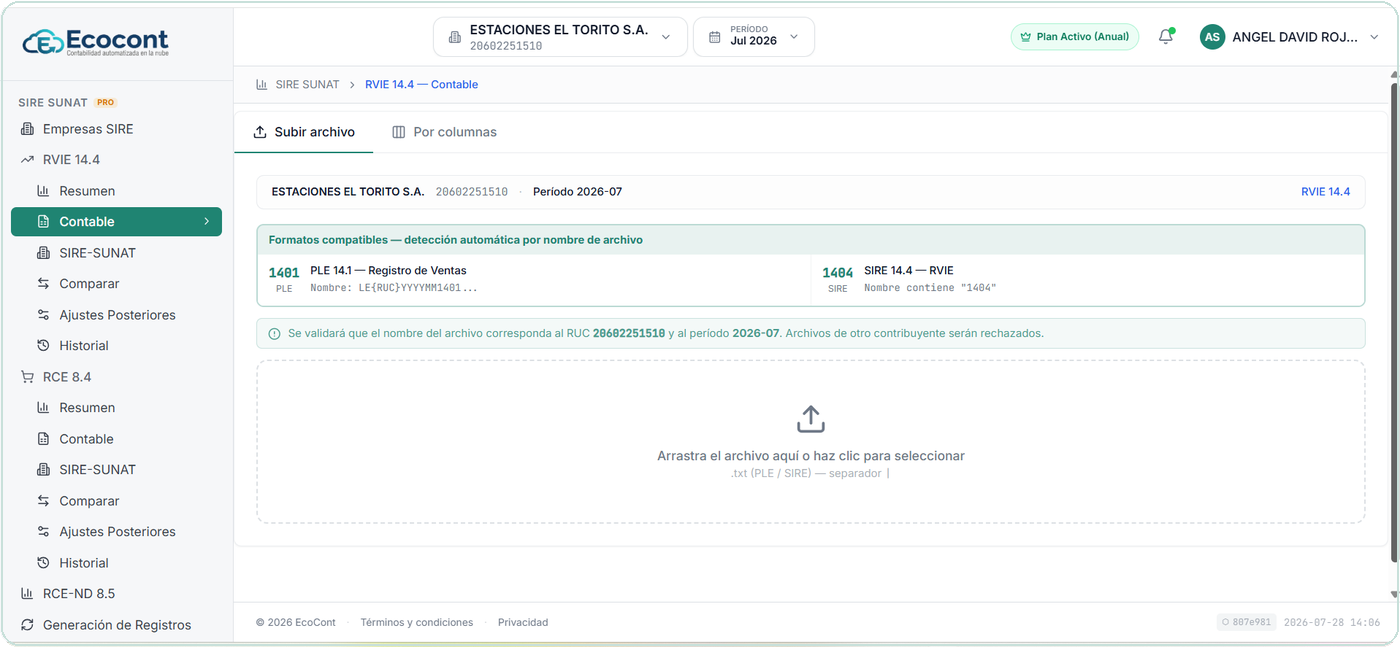Viewport: 1400px width, 647px height.
Task: Click the RCE-ND 8.5 bar chart icon
Action: point(27,594)
